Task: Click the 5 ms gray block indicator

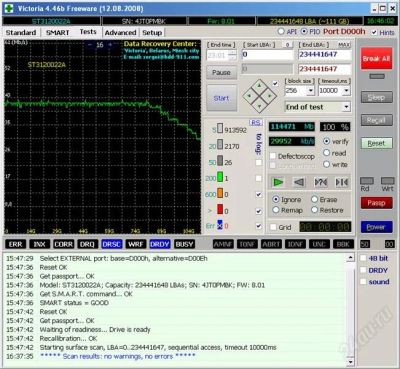Action: tap(220, 128)
